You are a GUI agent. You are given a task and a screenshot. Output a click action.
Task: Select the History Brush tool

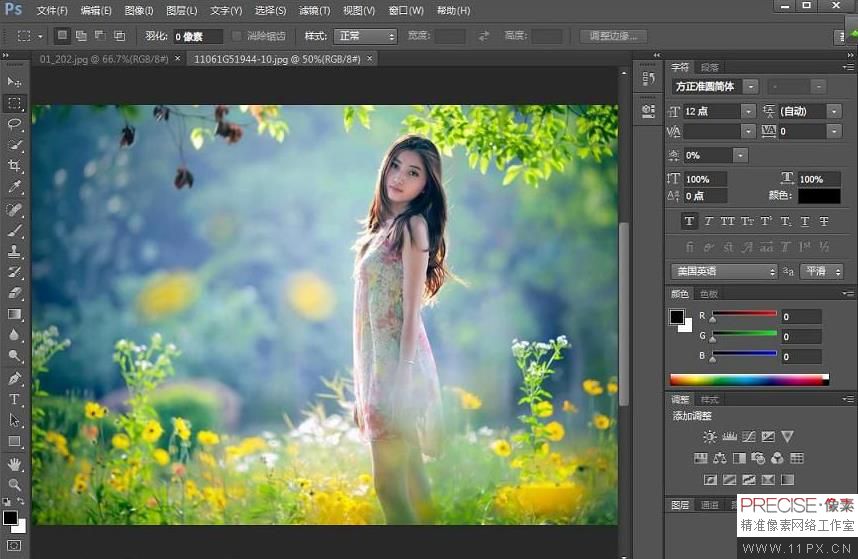pos(14,272)
